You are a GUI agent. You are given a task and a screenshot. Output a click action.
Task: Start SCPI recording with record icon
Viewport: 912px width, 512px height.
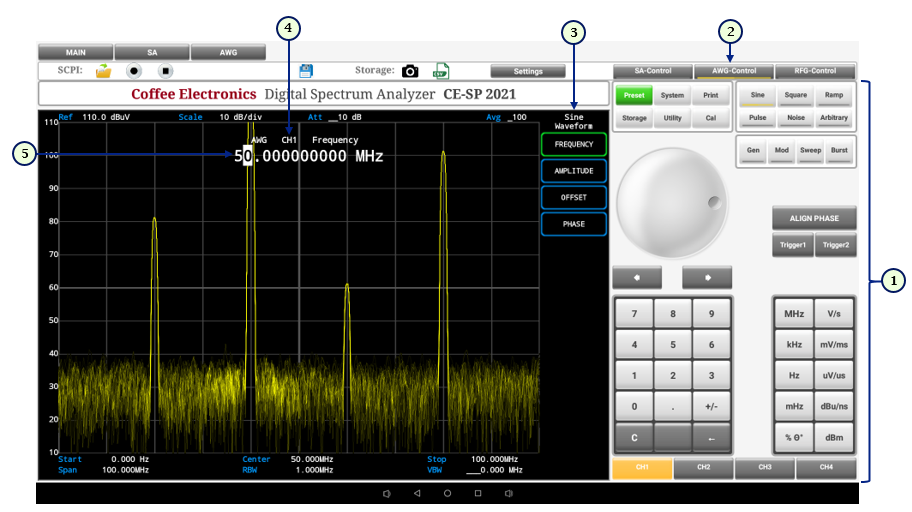coord(134,71)
